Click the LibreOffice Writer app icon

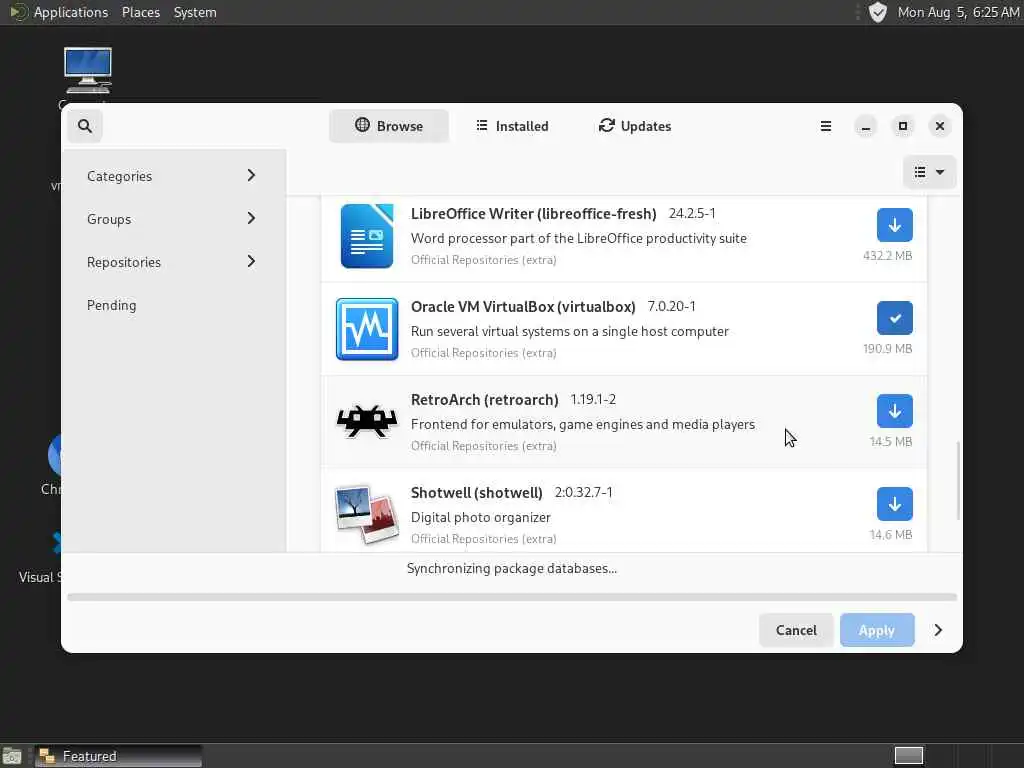[x=367, y=236]
